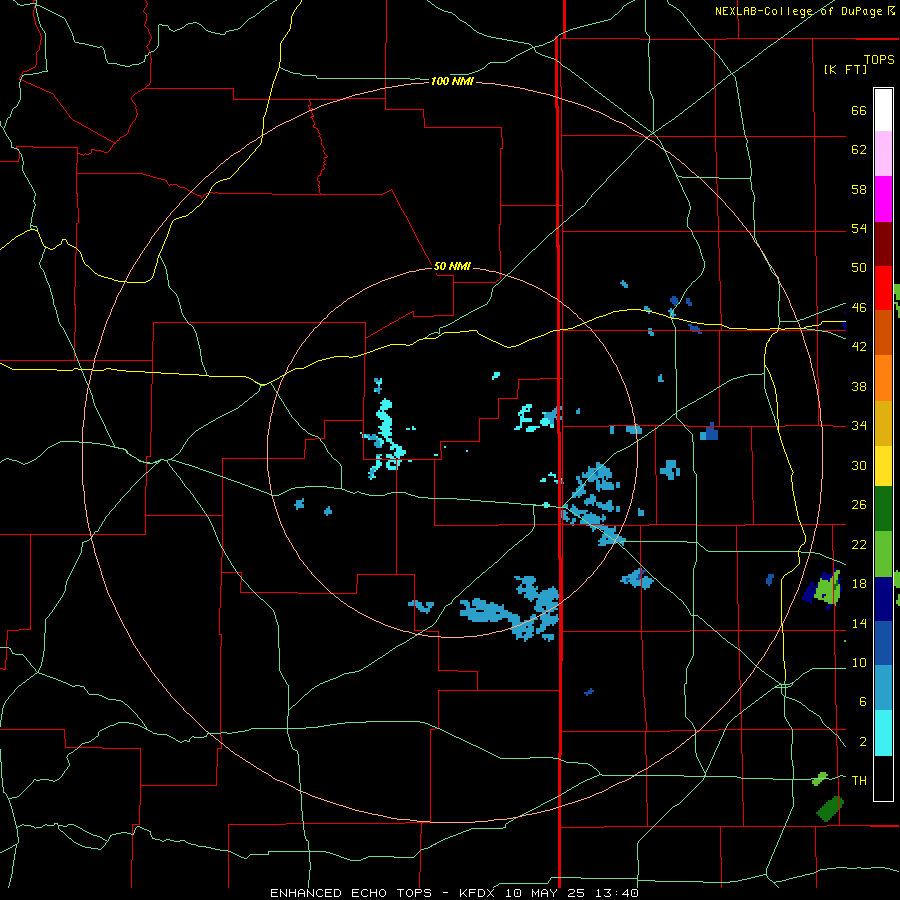Viewport: 900px width, 900px height.
Task: Click the 22 legend value
Action: [x=859, y=545]
